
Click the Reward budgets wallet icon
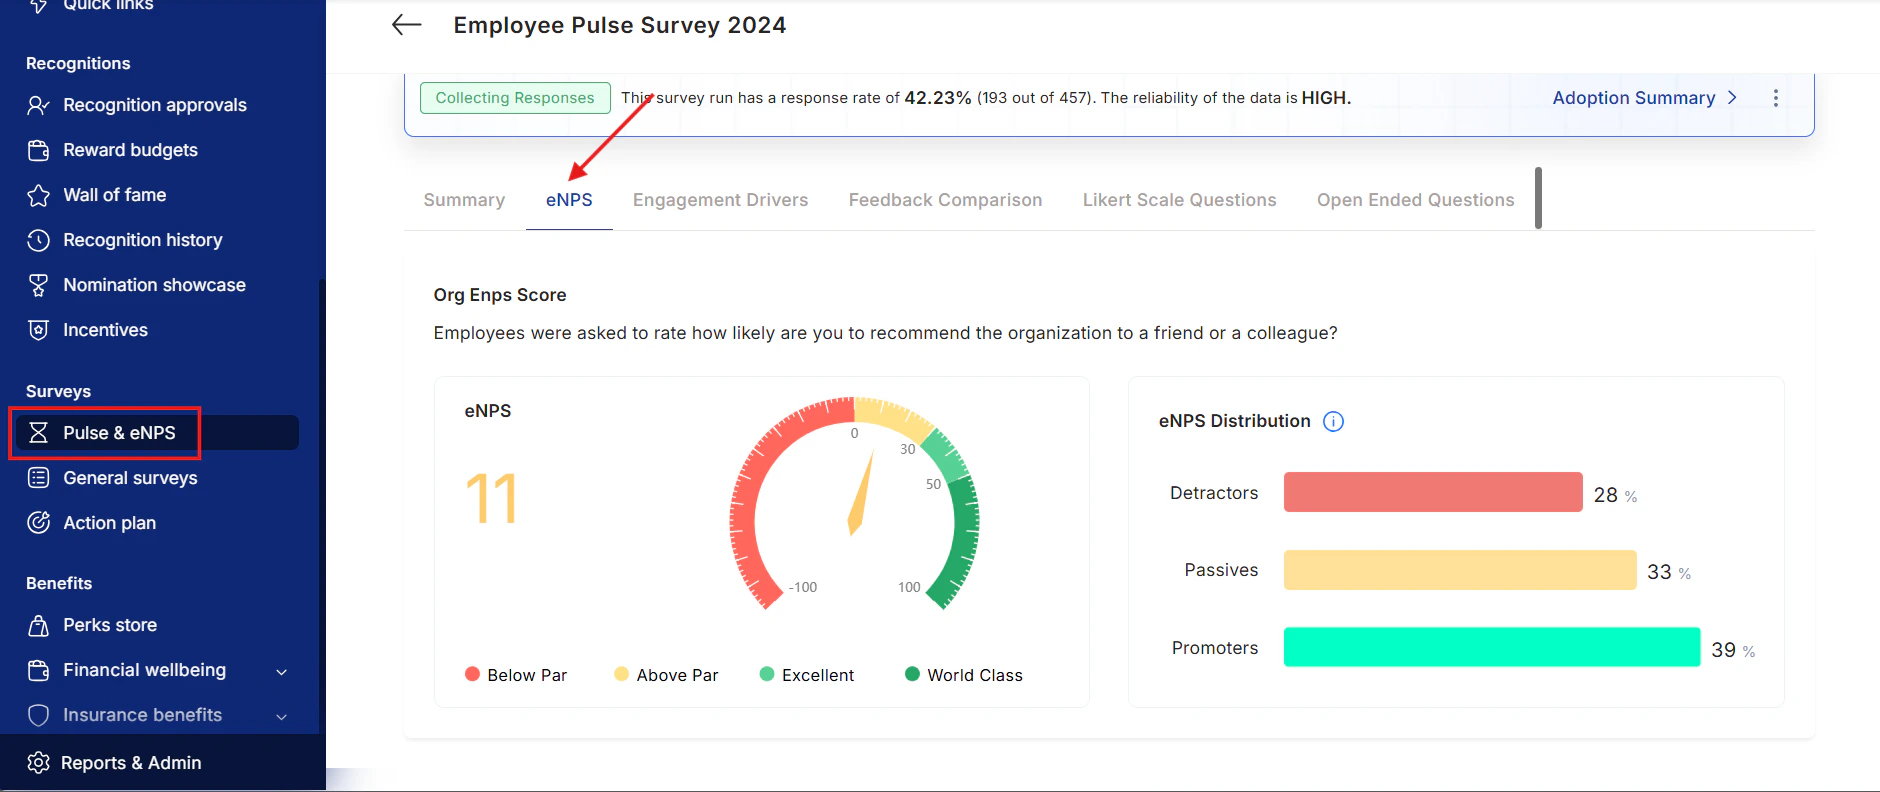(38, 150)
